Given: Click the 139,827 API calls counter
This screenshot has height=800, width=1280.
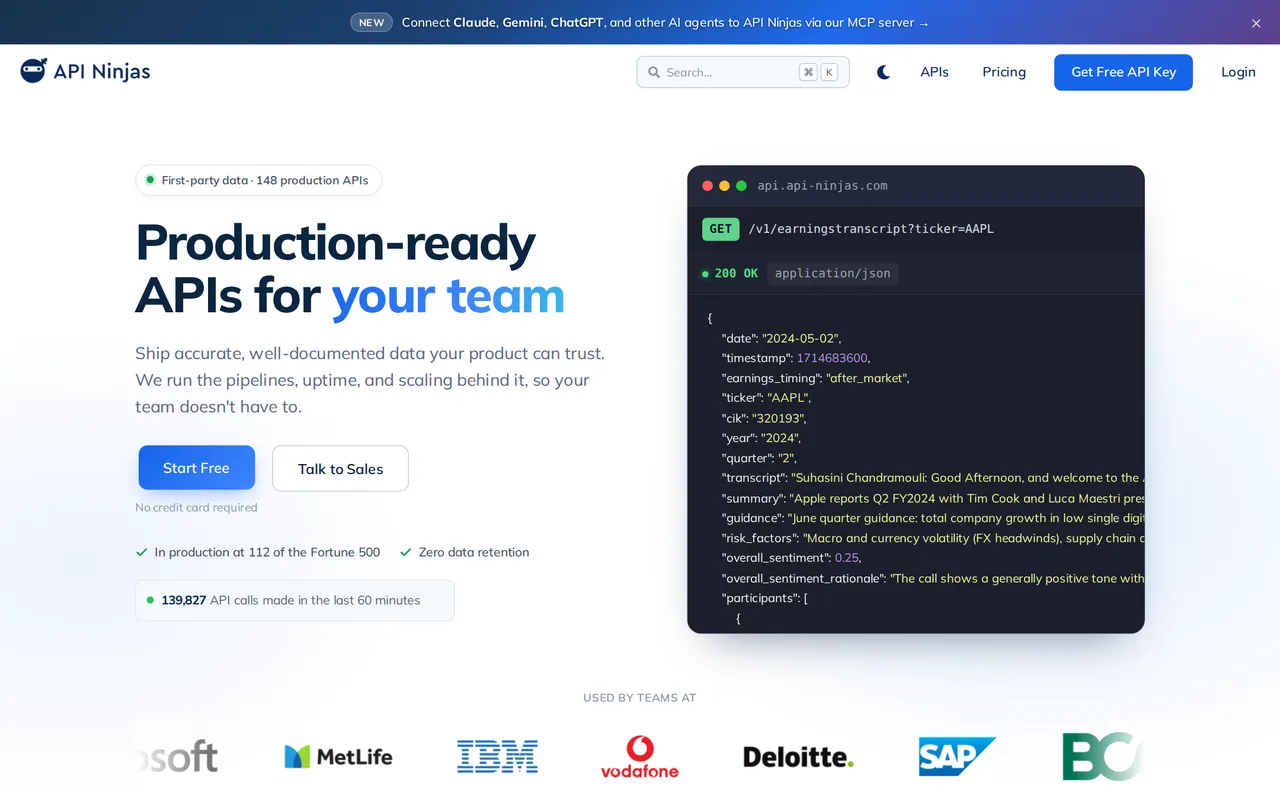Looking at the screenshot, I should (x=294, y=600).
